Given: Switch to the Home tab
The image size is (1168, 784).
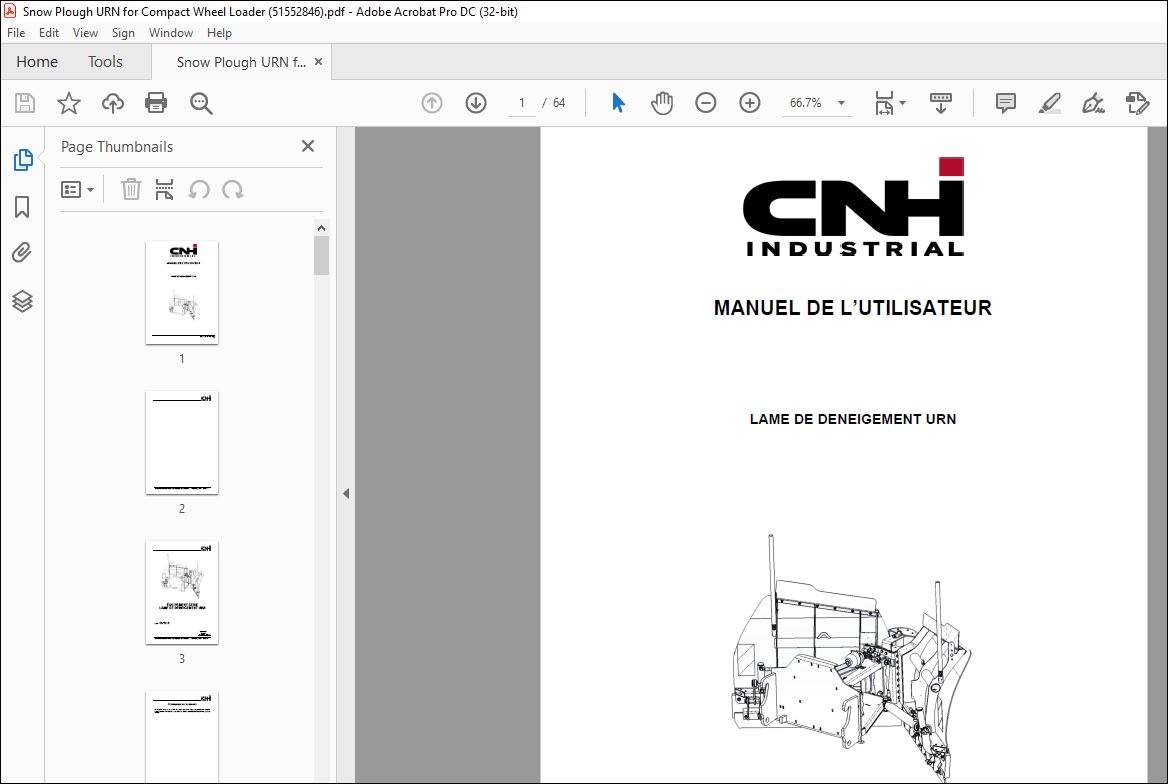Looking at the screenshot, I should coord(37,62).
